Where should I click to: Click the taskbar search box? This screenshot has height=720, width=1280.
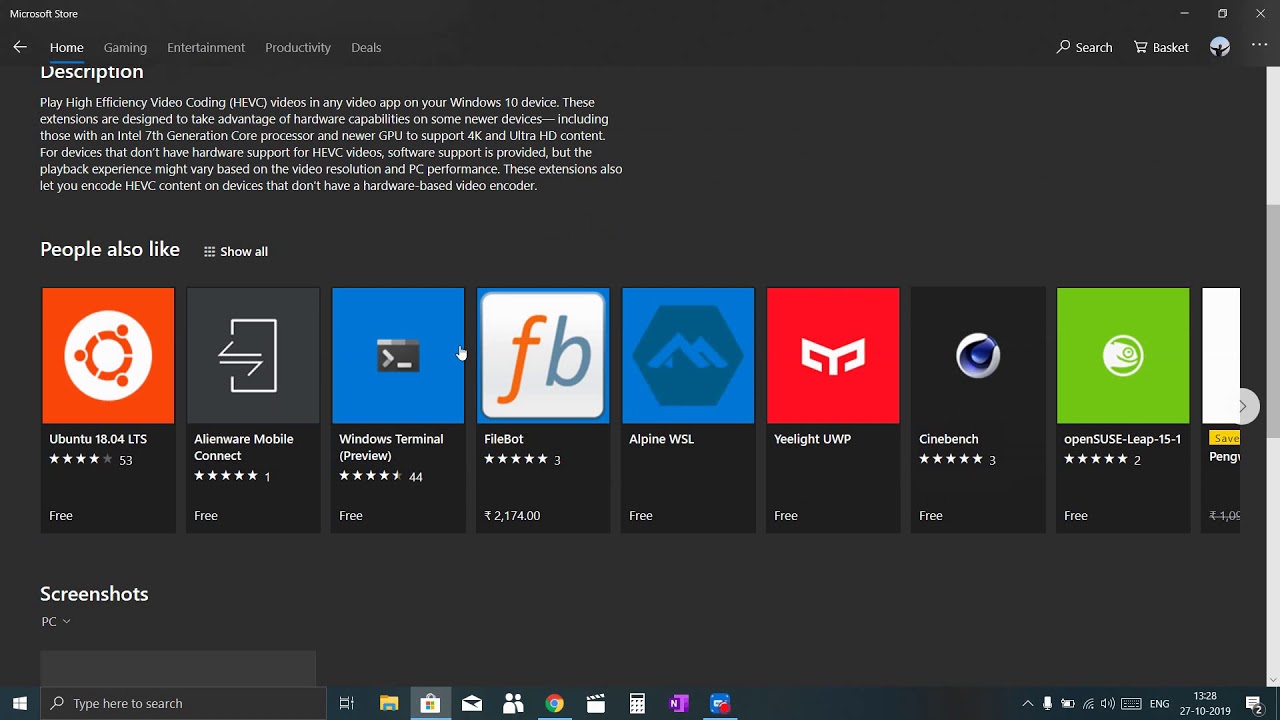184,703
